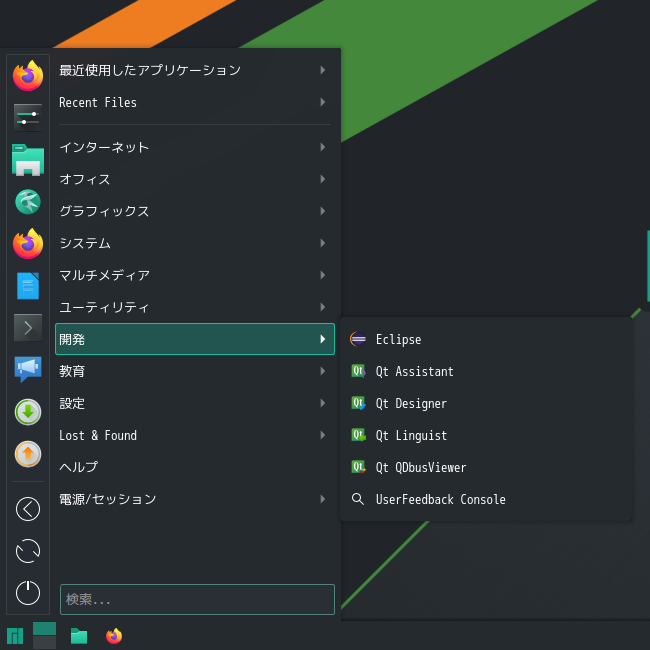650x650 pixels.
Task: Focus the 検索... search field
Action: [x=197, y=599]
